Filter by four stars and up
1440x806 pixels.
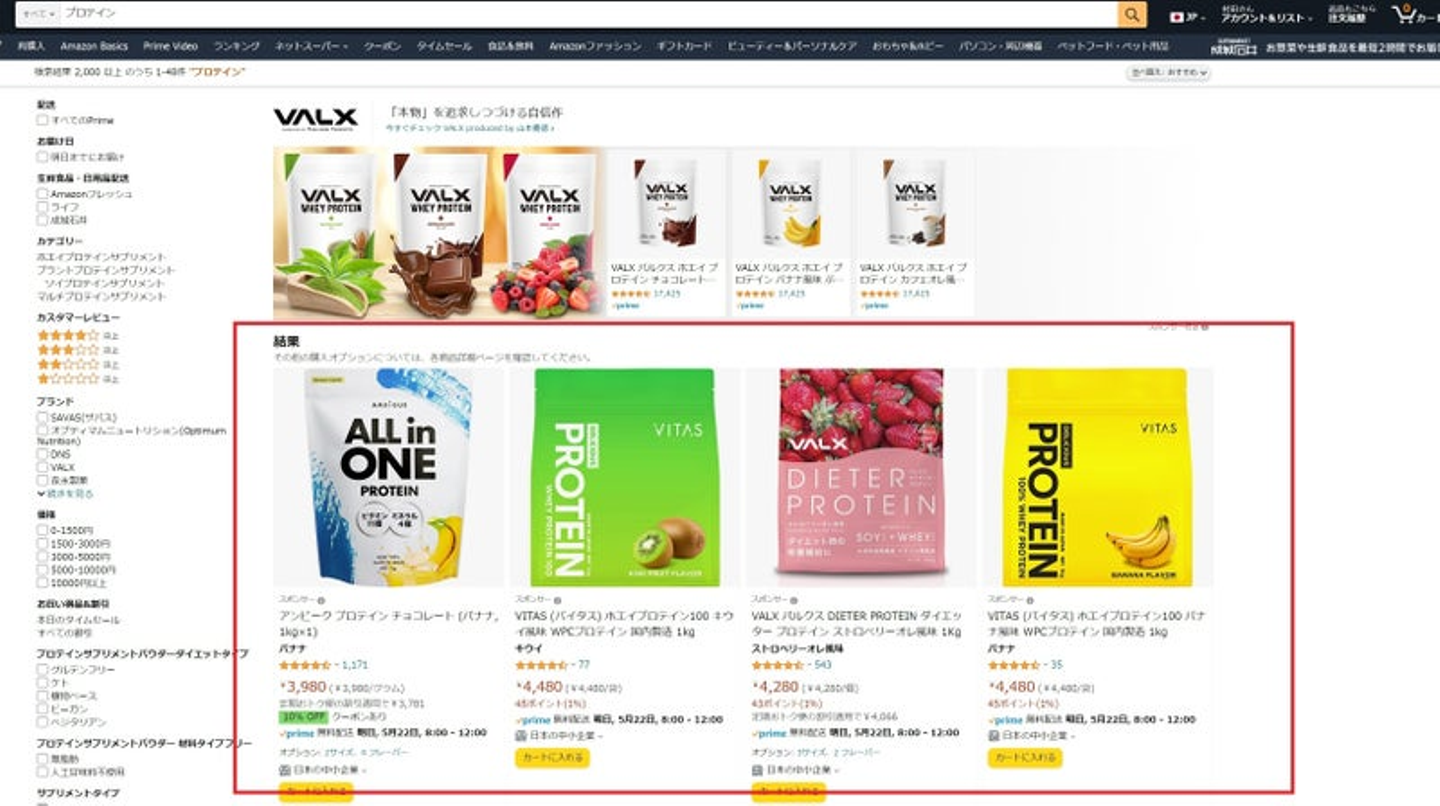click(x=77, y=336)
